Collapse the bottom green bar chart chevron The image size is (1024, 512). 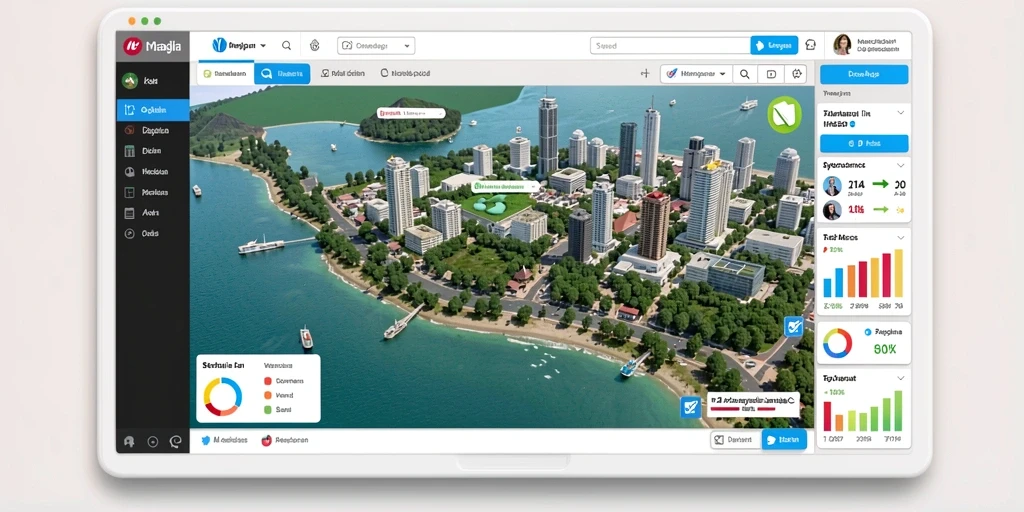tap(901, 378)
